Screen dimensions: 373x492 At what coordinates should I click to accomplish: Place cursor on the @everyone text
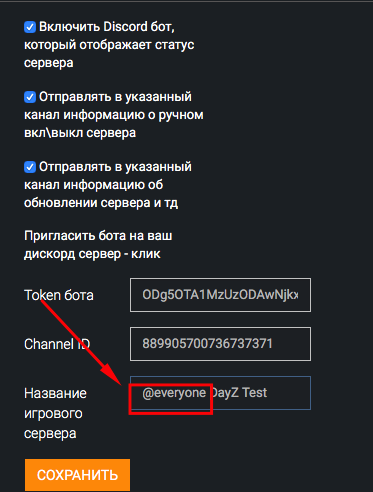pos(174,393)
